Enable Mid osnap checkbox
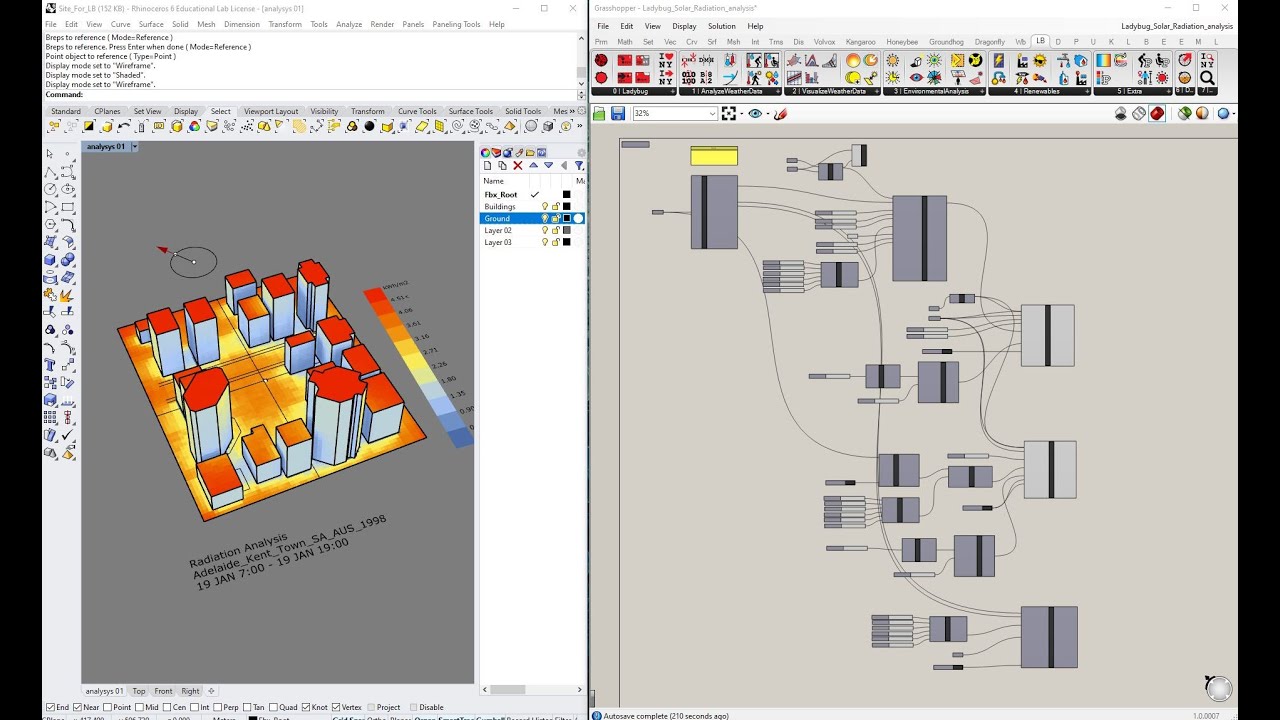 coord(138,707)
